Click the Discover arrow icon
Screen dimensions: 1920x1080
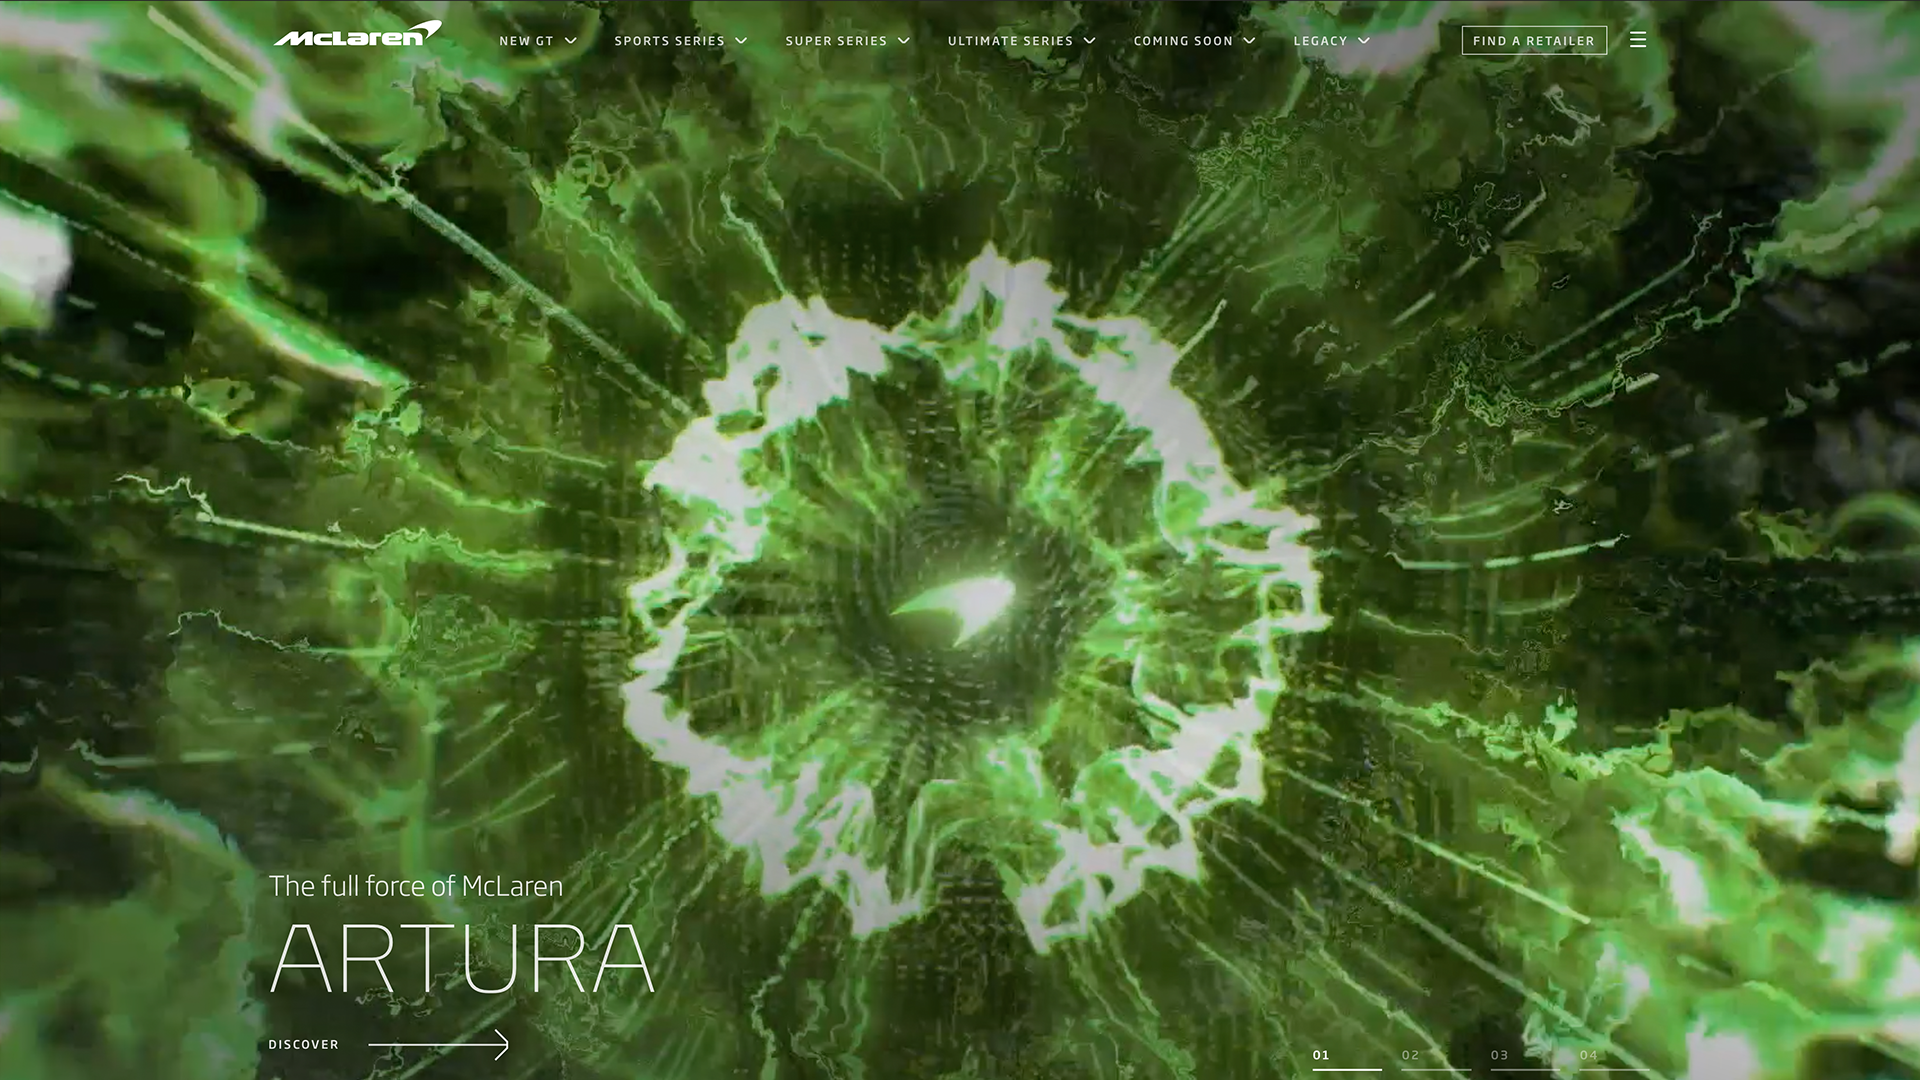click(439, 1045)
